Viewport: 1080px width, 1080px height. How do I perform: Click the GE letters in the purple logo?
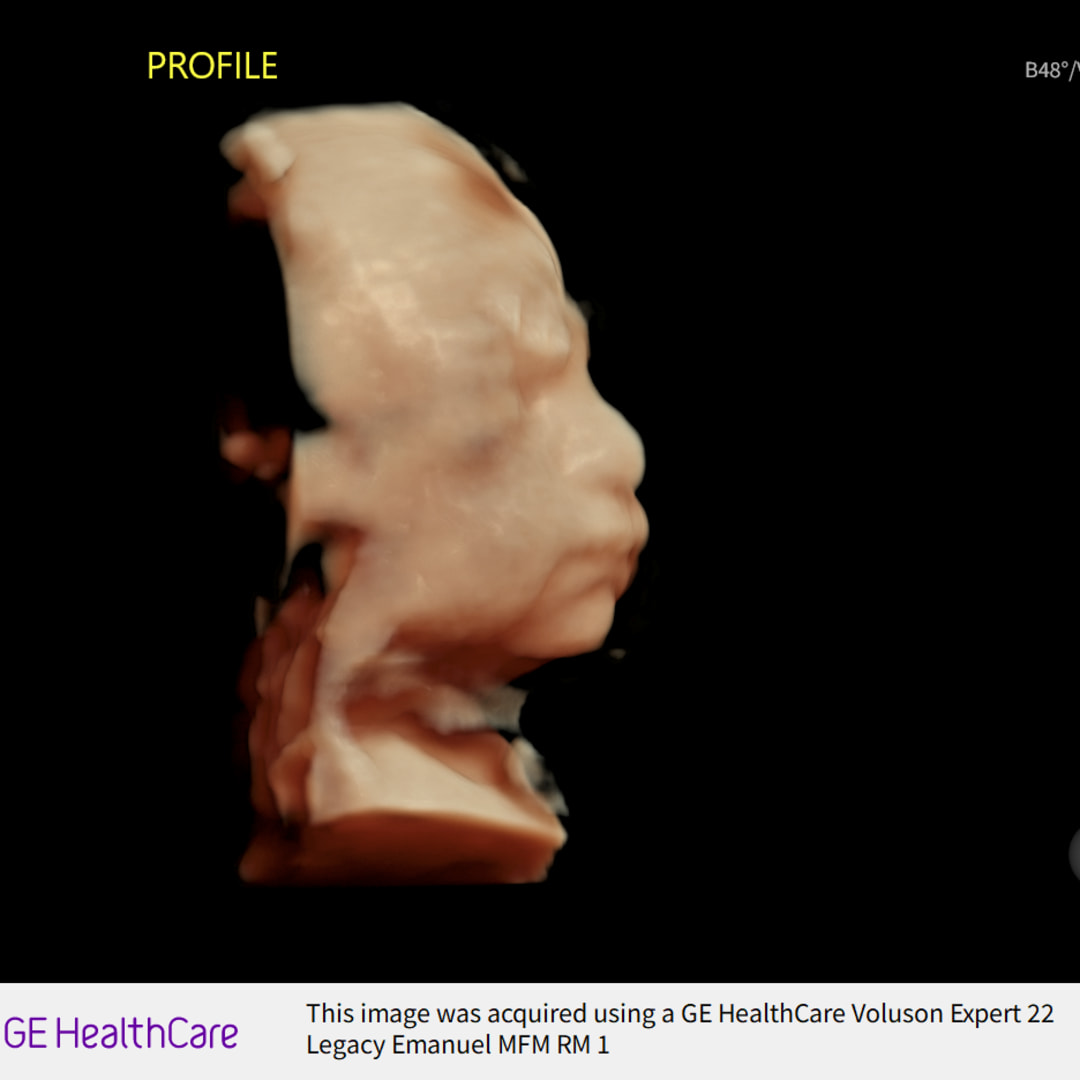click(26, 1033)
